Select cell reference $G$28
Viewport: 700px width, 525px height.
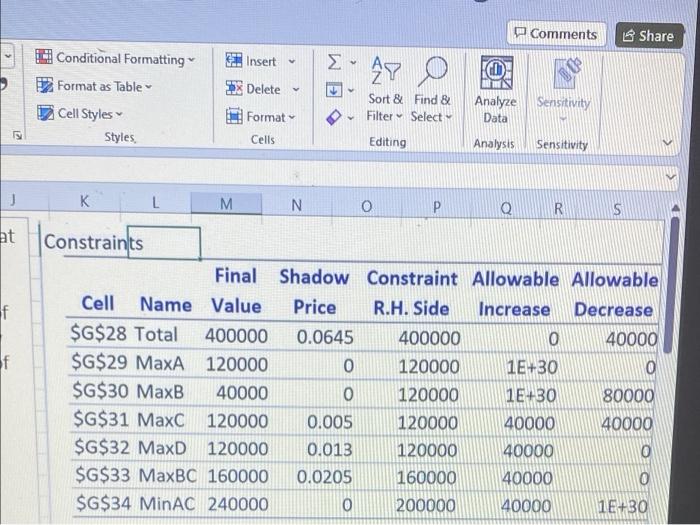point(99,333)
